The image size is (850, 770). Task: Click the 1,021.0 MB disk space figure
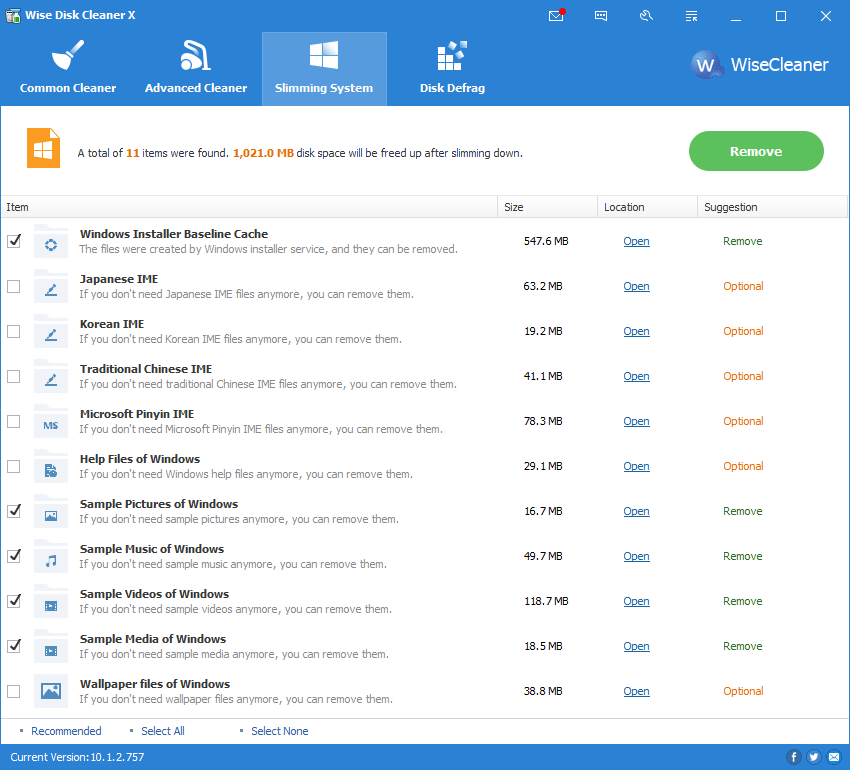(263, 153)
